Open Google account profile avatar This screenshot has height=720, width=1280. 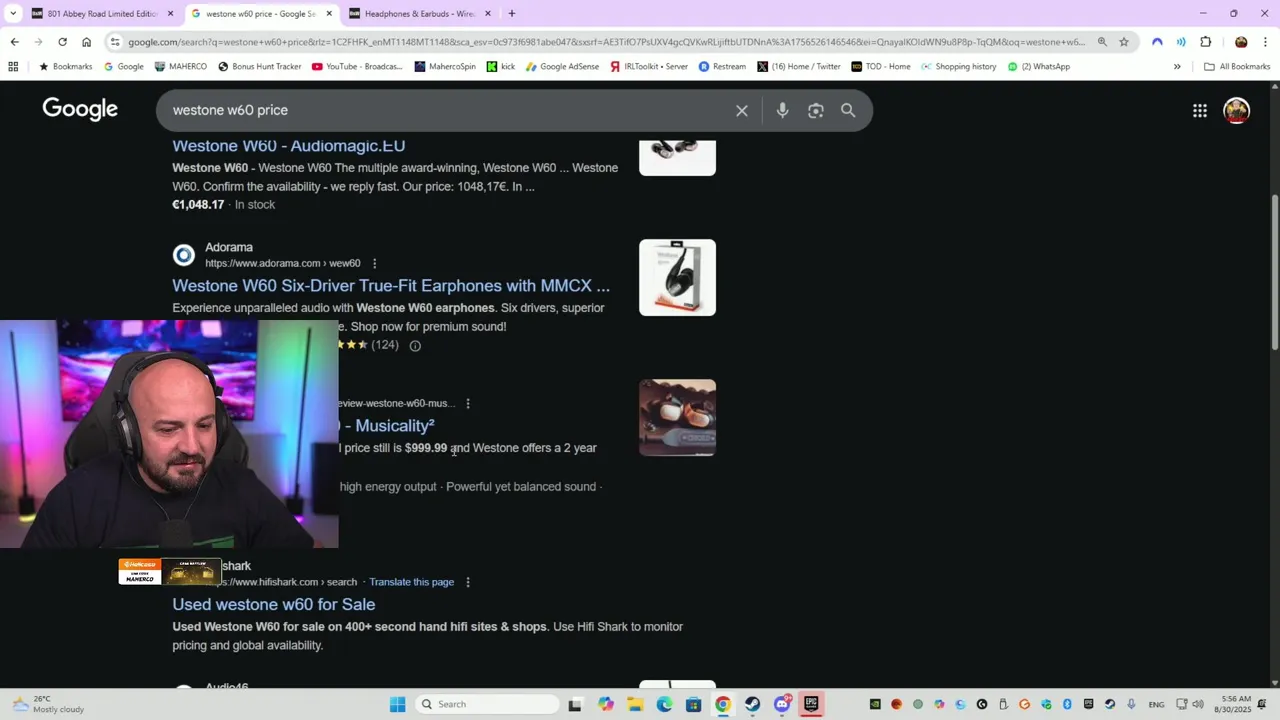click(1237, 110)
